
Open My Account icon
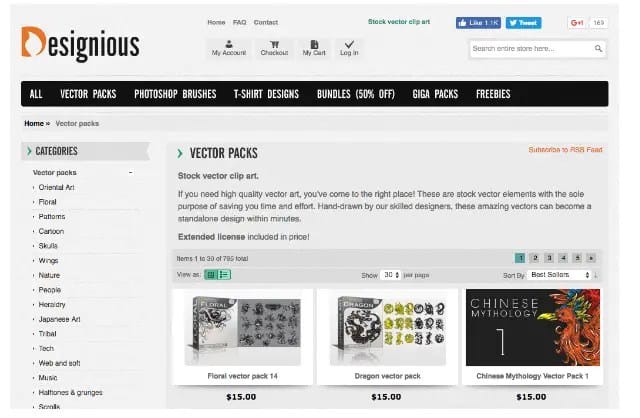229,44
